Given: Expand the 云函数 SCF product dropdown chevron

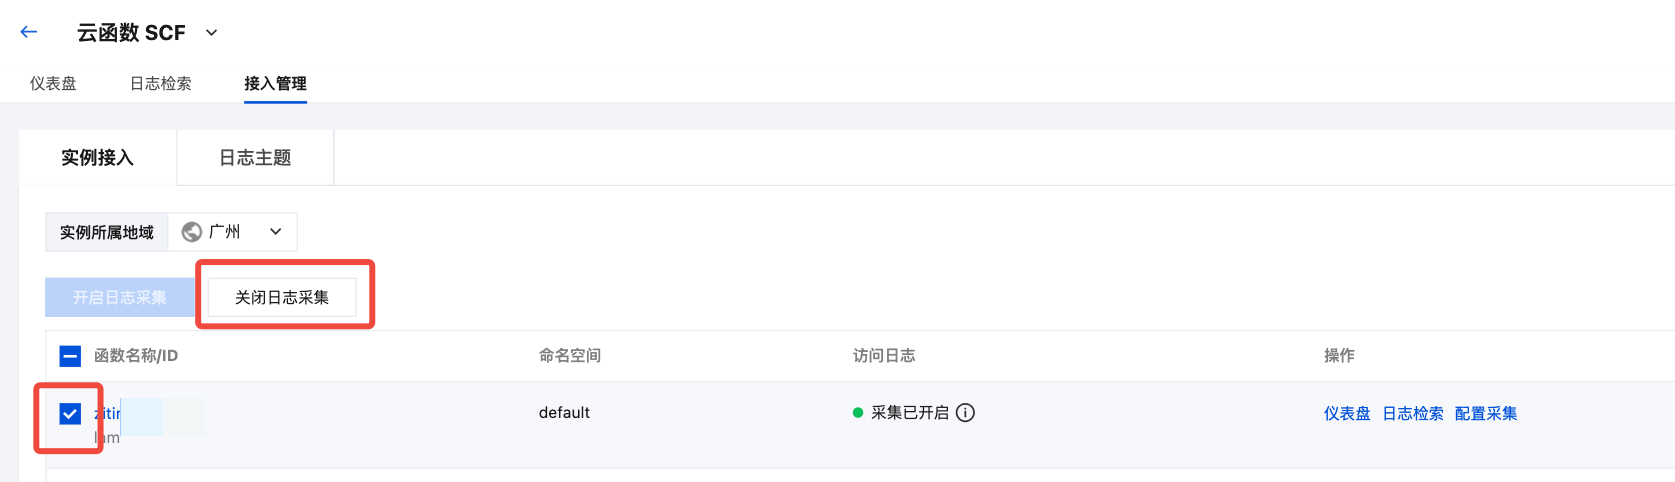Looking at the screenshot, I should [211, 33].
